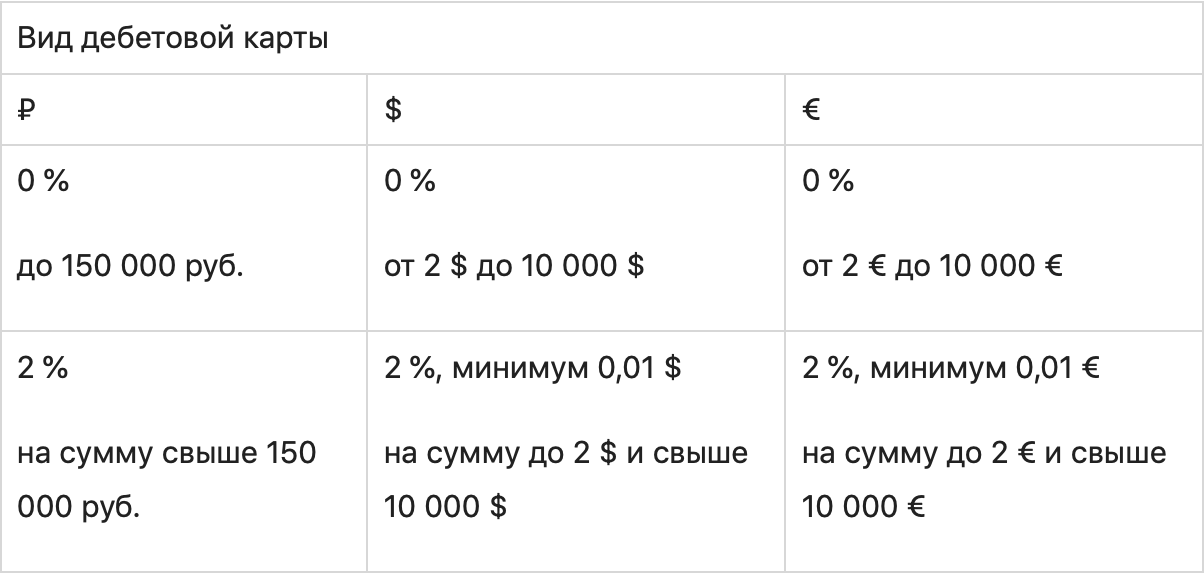
Task: Select the euro € symbol column header
Action: (x=811, y=110)
